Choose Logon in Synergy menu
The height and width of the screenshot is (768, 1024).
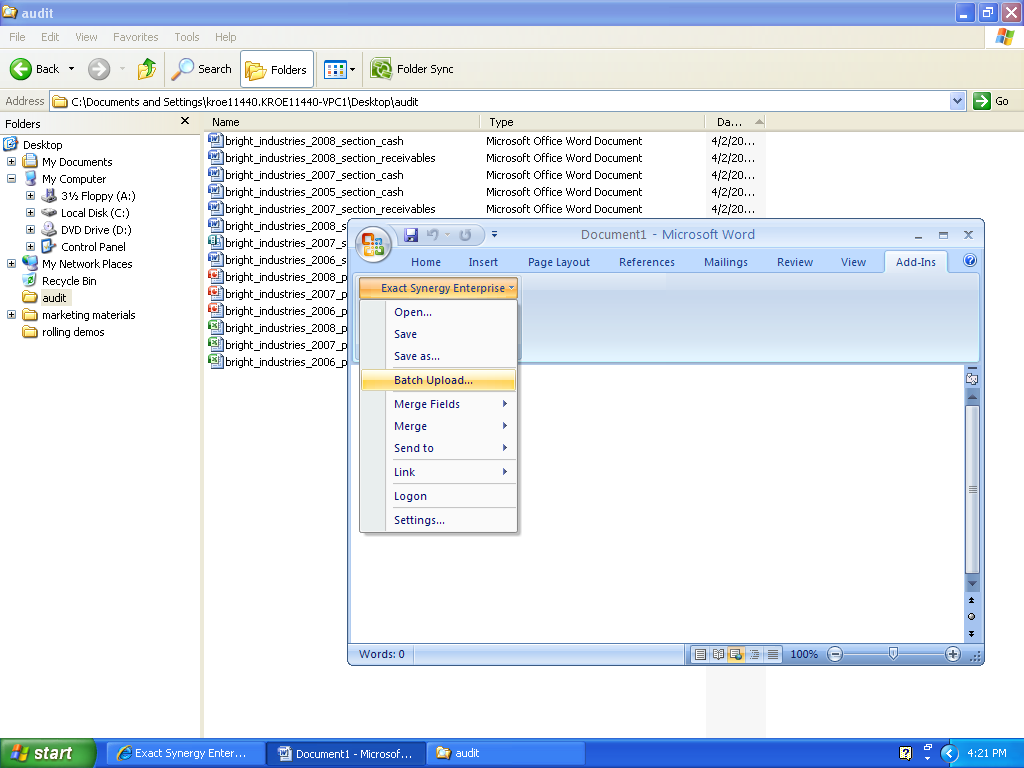(438, 496)
